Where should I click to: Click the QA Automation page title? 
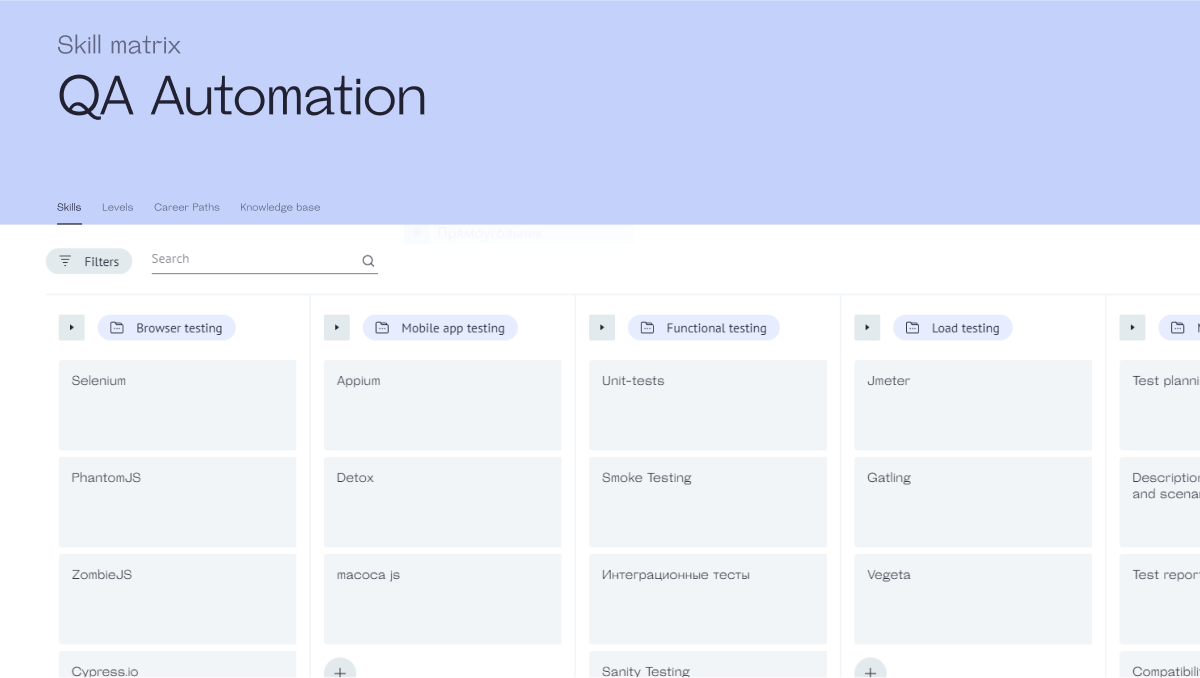point(242,97)
